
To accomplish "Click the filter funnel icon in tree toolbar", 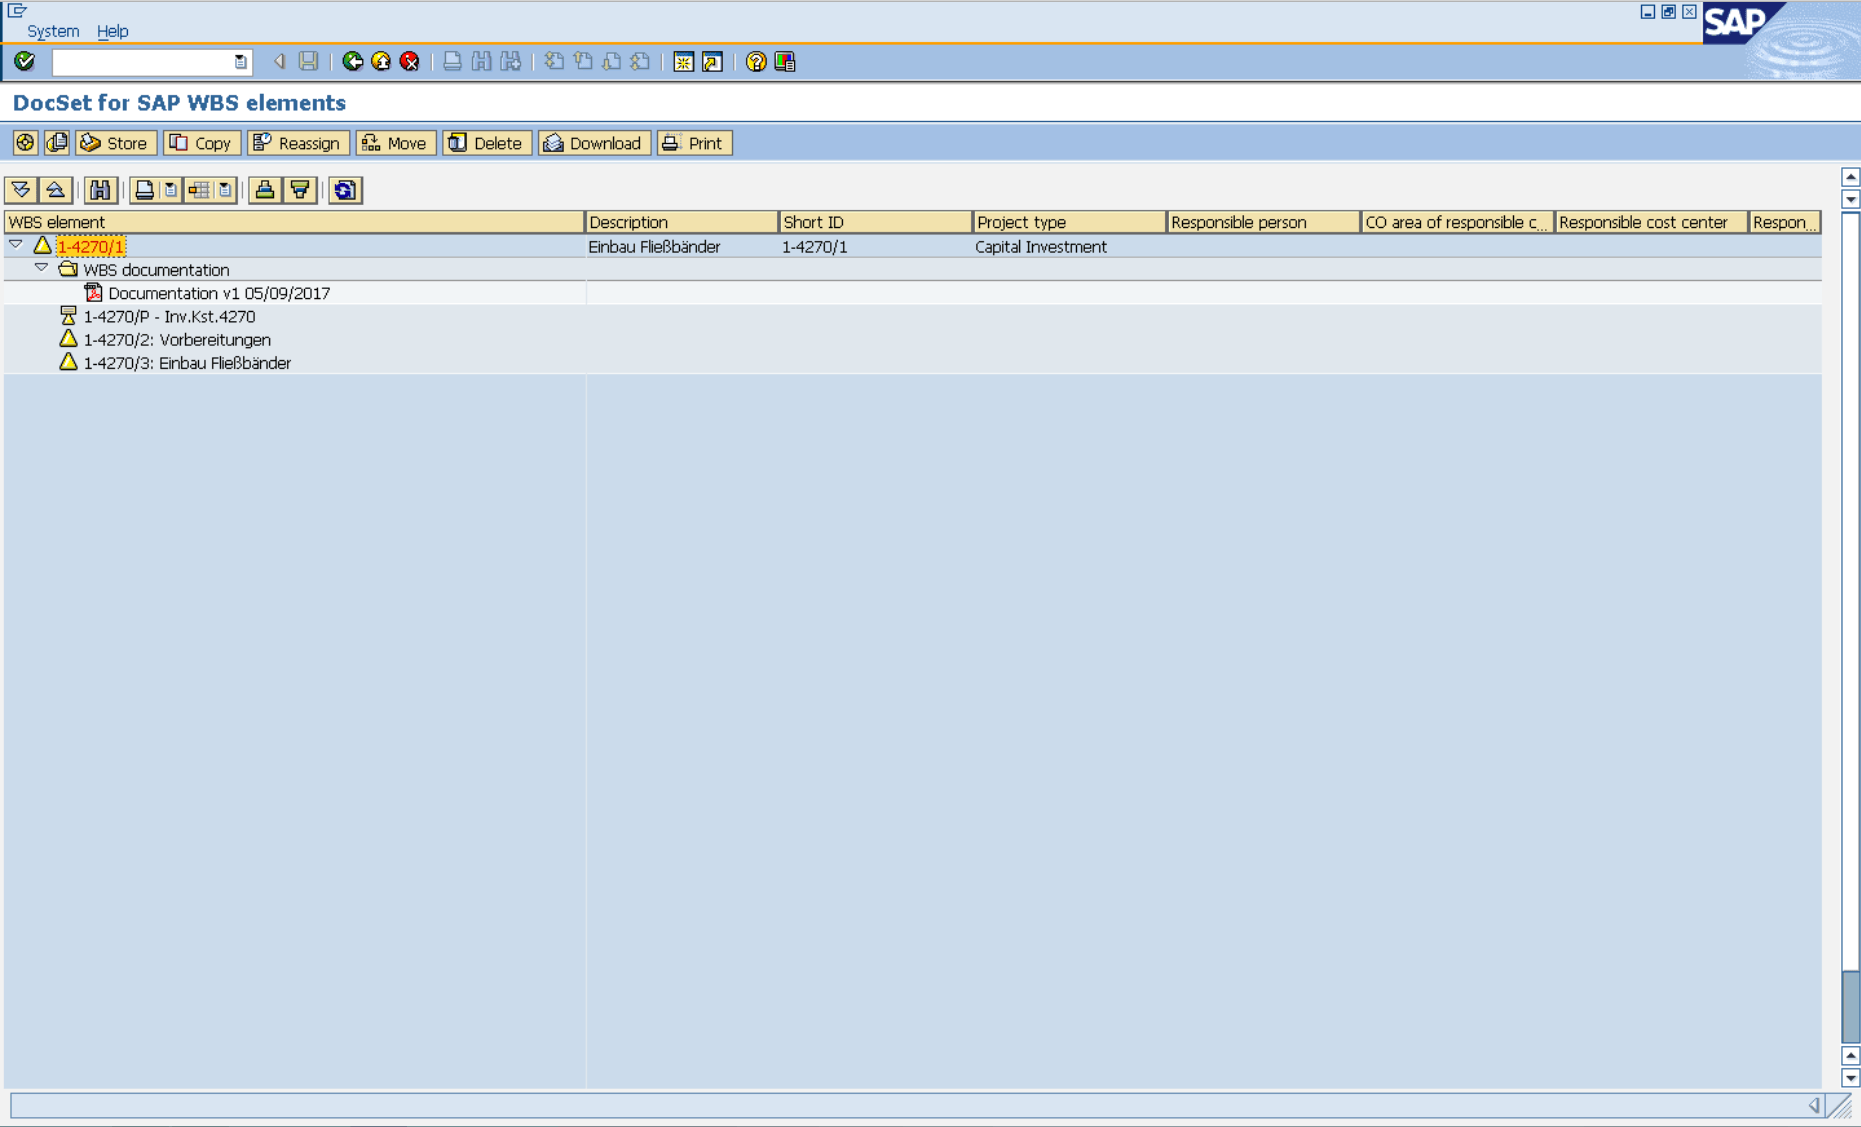I will 300,190.
